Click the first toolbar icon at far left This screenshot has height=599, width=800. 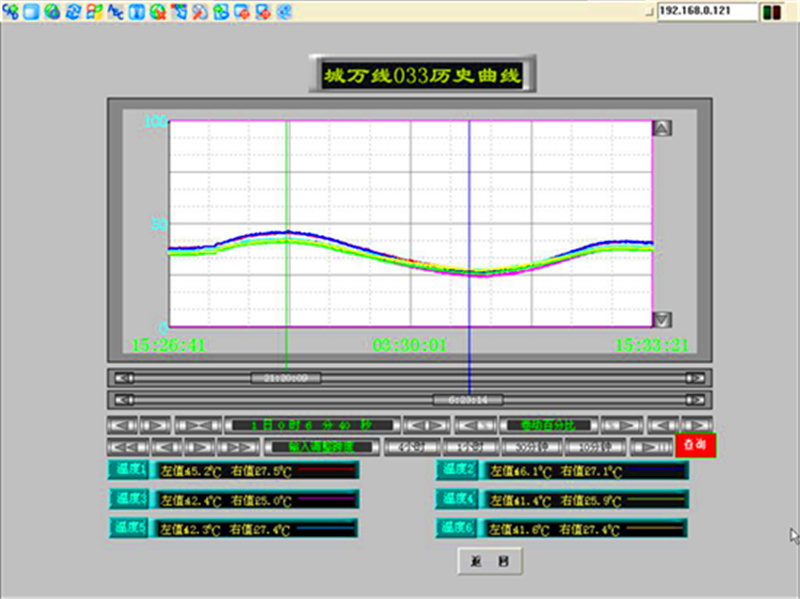tap(10, 13)
